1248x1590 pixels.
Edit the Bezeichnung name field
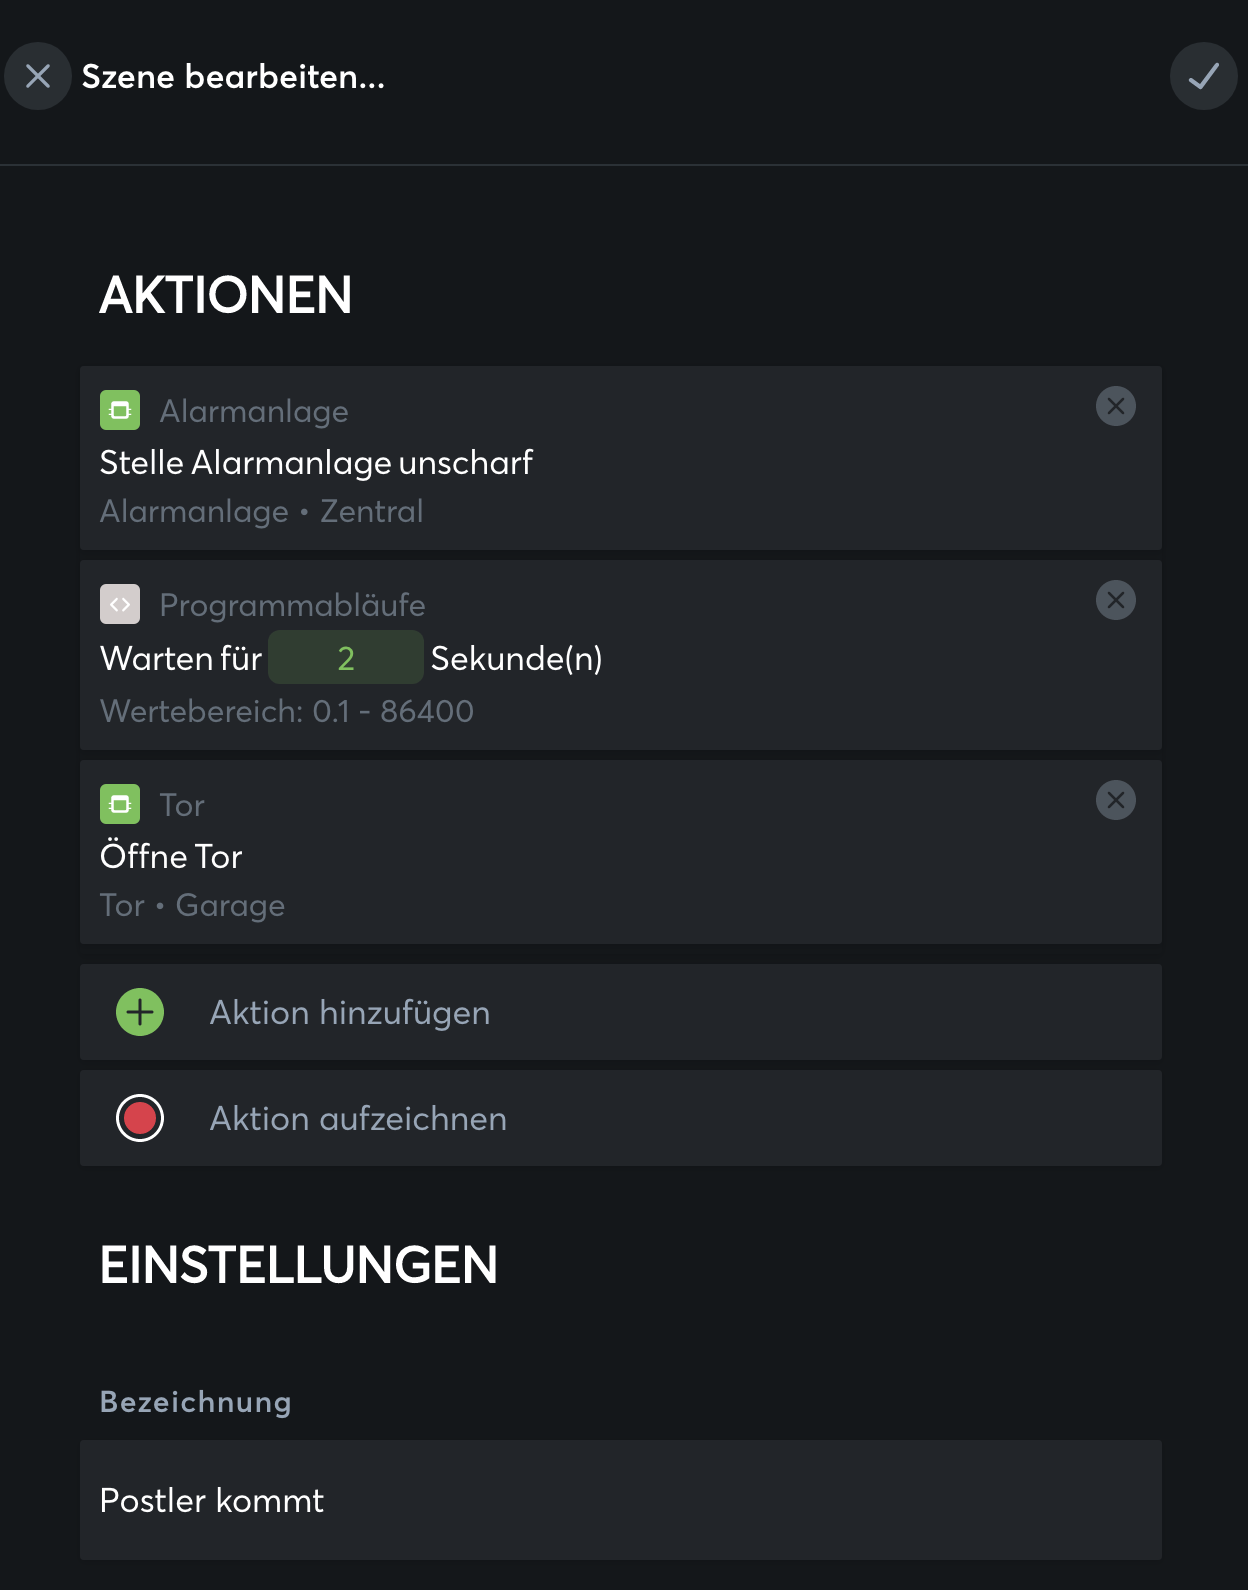point(620,1500)
